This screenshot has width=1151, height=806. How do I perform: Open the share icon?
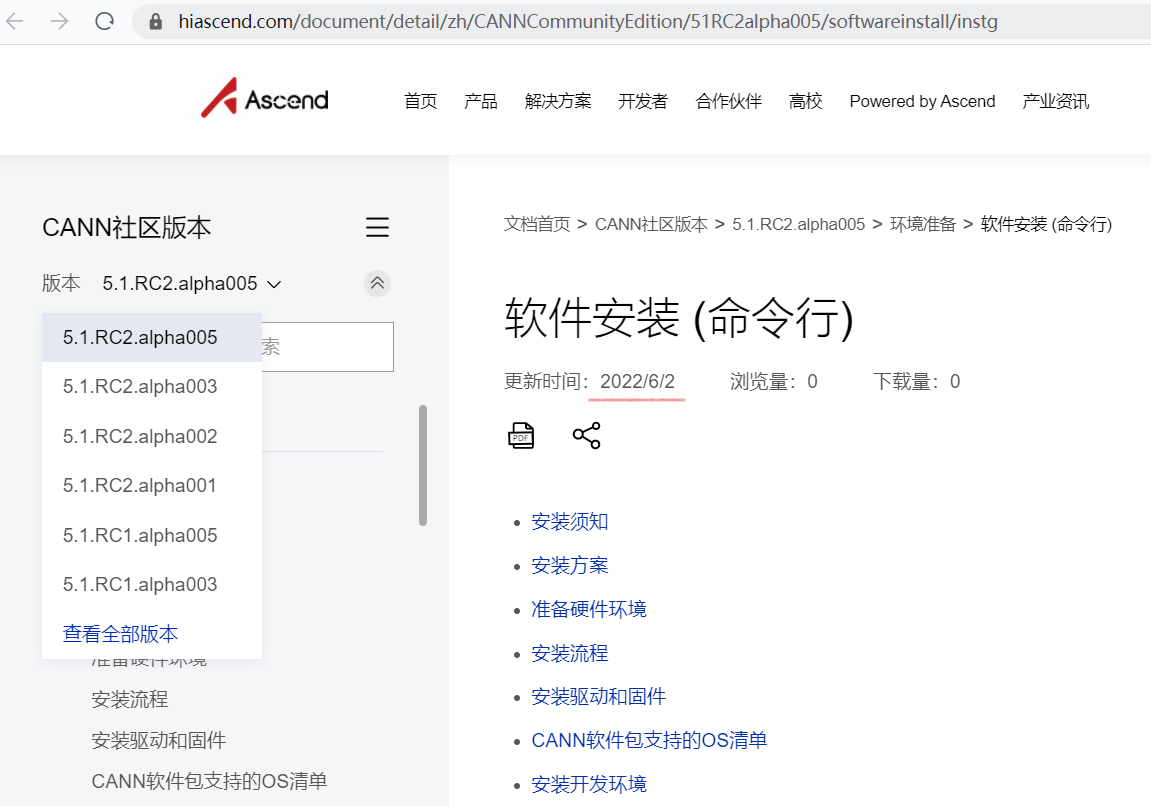(587, 435)
